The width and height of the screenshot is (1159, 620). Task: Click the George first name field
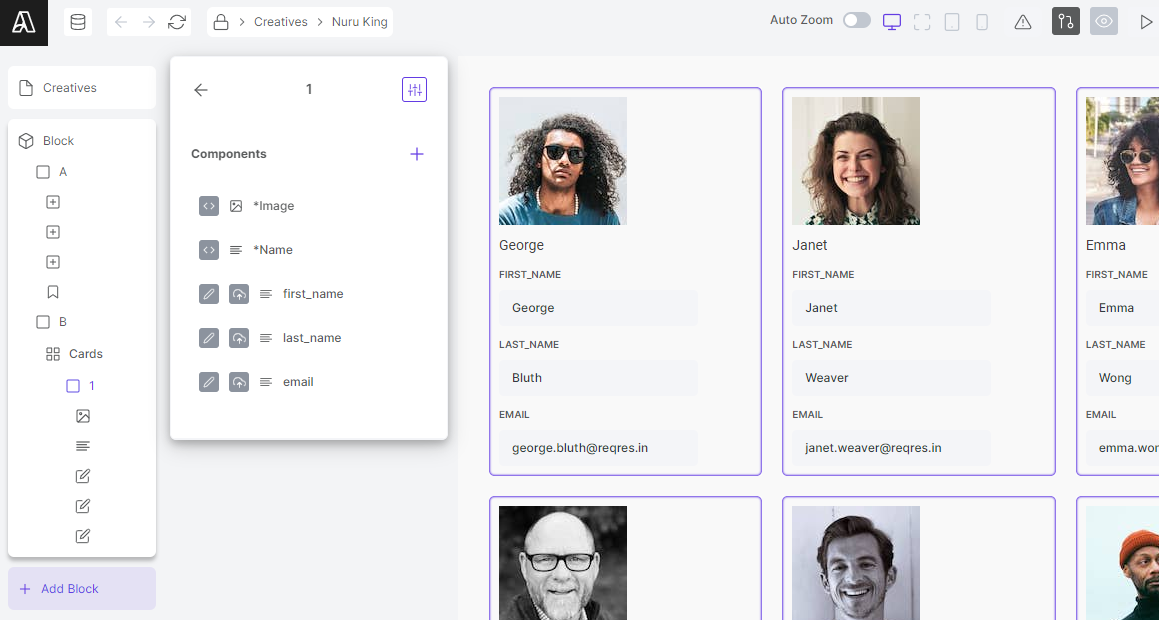[x=598, y=308]
